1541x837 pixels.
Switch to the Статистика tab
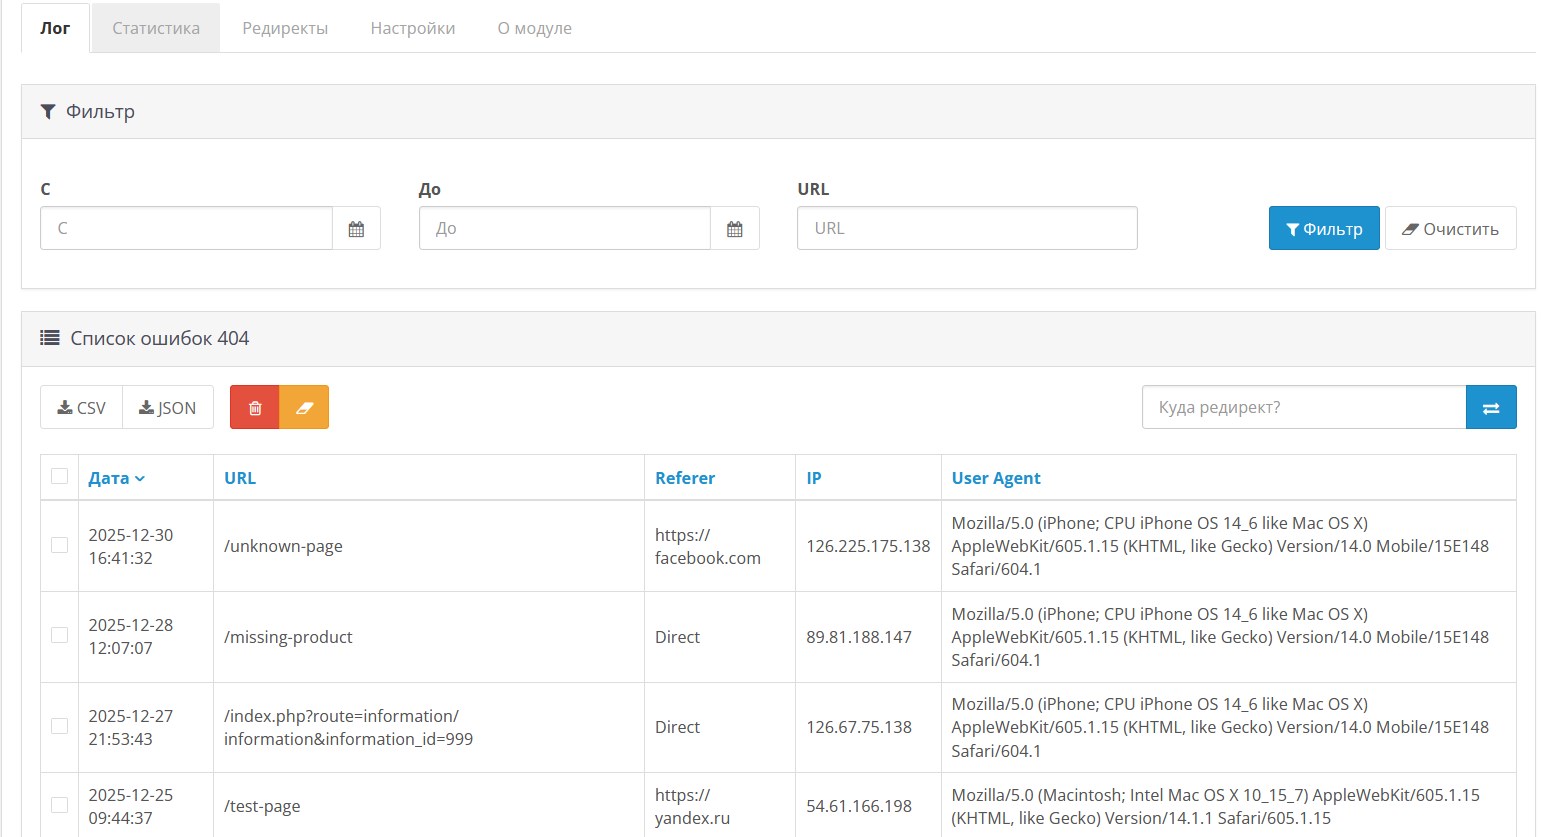click(x=156, y=28)
